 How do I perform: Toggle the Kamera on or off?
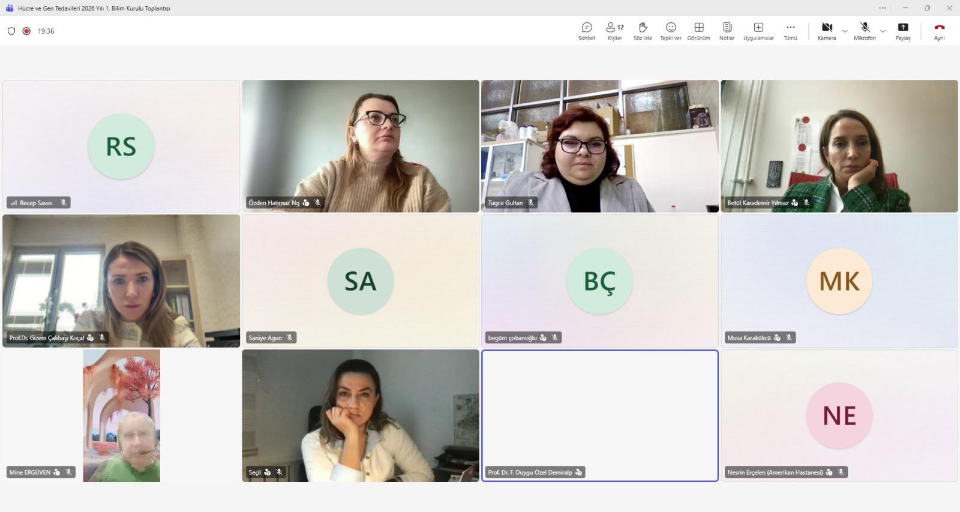point(827,31)
